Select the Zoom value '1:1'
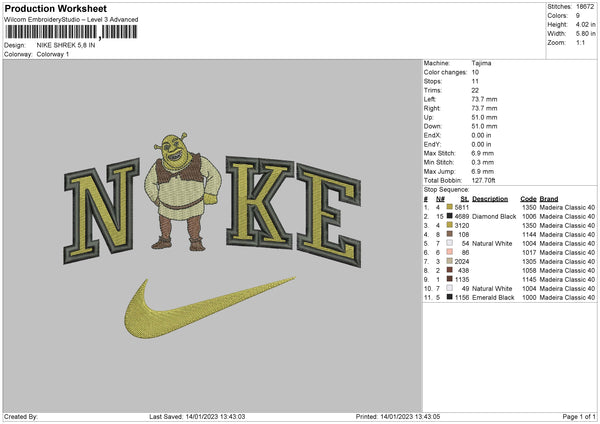This screenshot has width=600, height=424. [x=580, y=42]
